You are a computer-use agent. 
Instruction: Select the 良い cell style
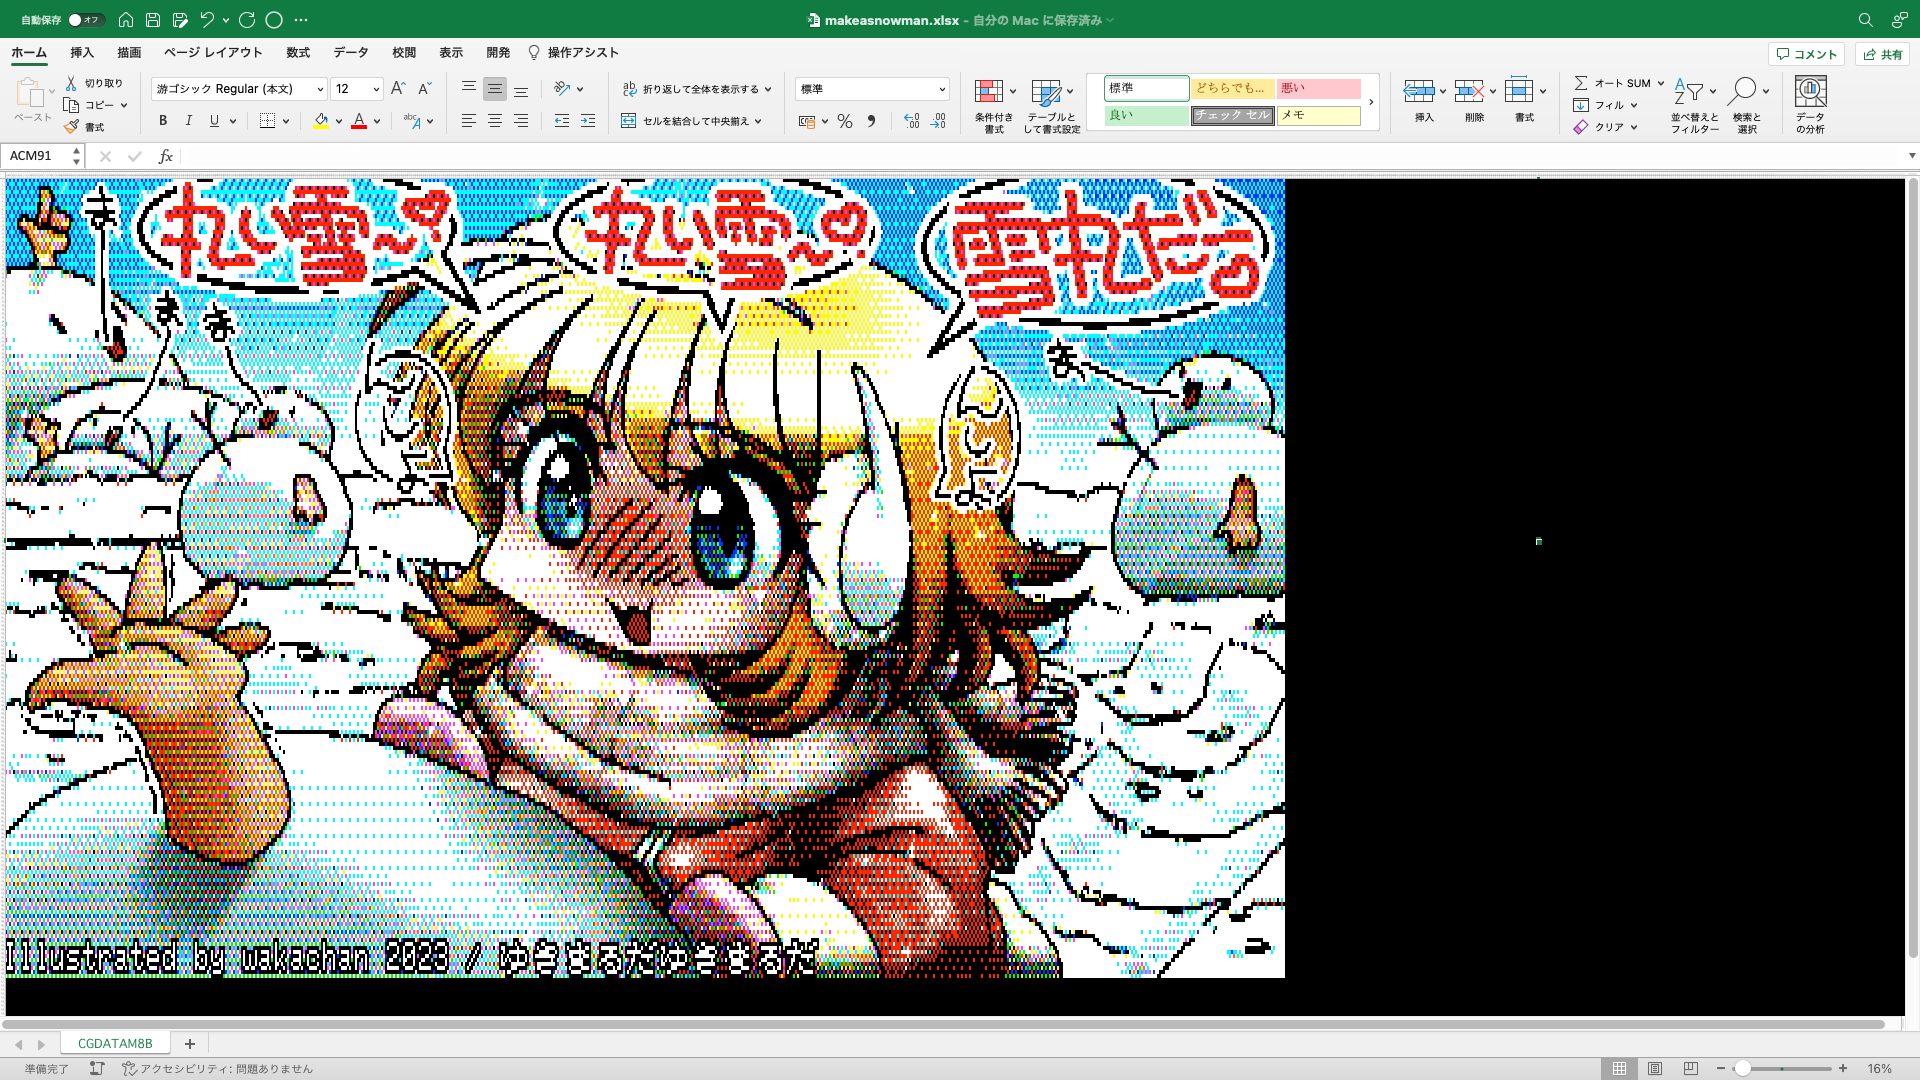(x=1147, y=116)
